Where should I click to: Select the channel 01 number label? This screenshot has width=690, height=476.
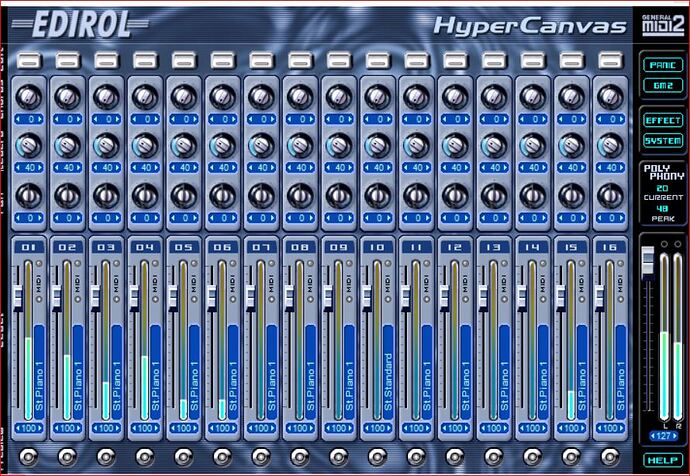(x=29, y=247)
